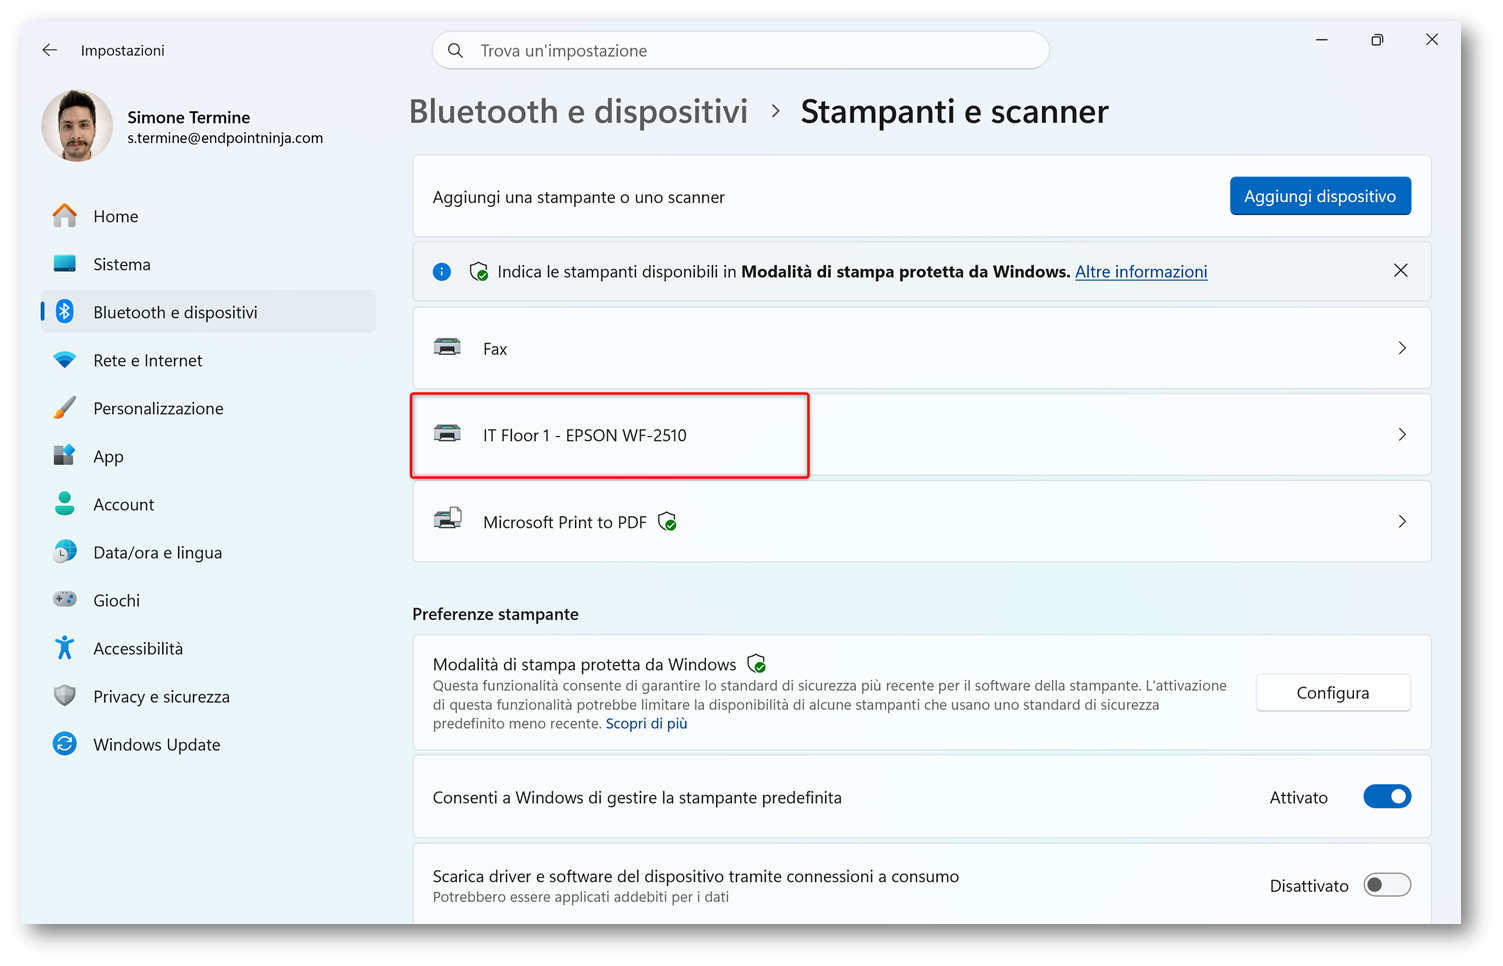Screen dimensions: 1503x966
Task: Open the Altre informazioni link
Action: (1141, 272)
